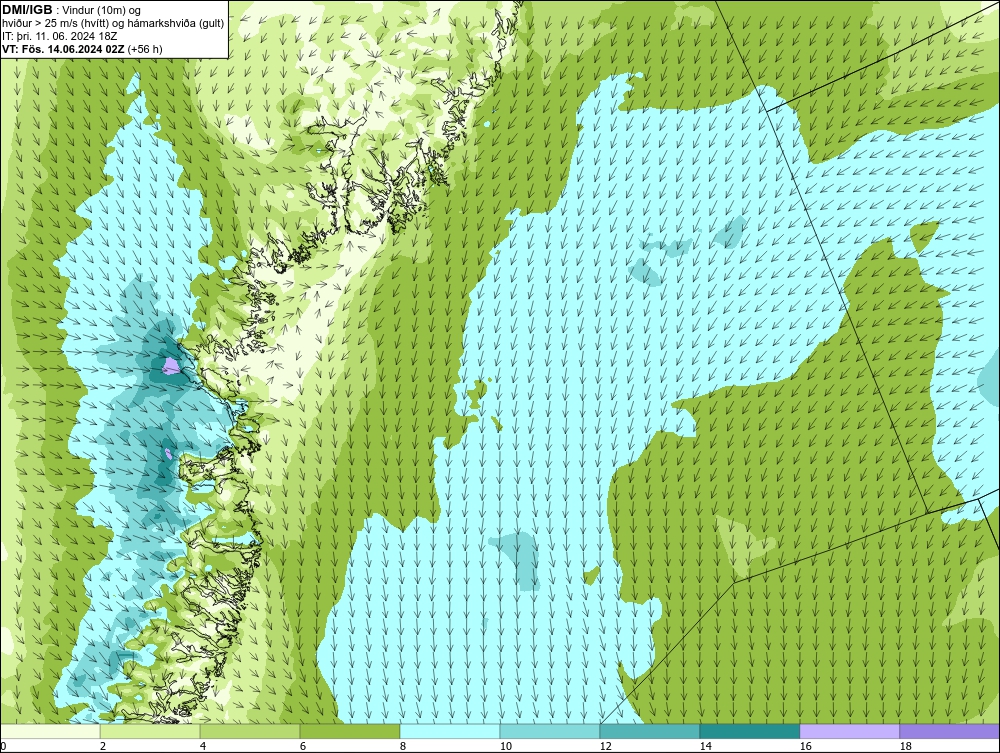Click the 6–8 m/s olive green swatch
The image size is (1000, 753).
[350, 731]
